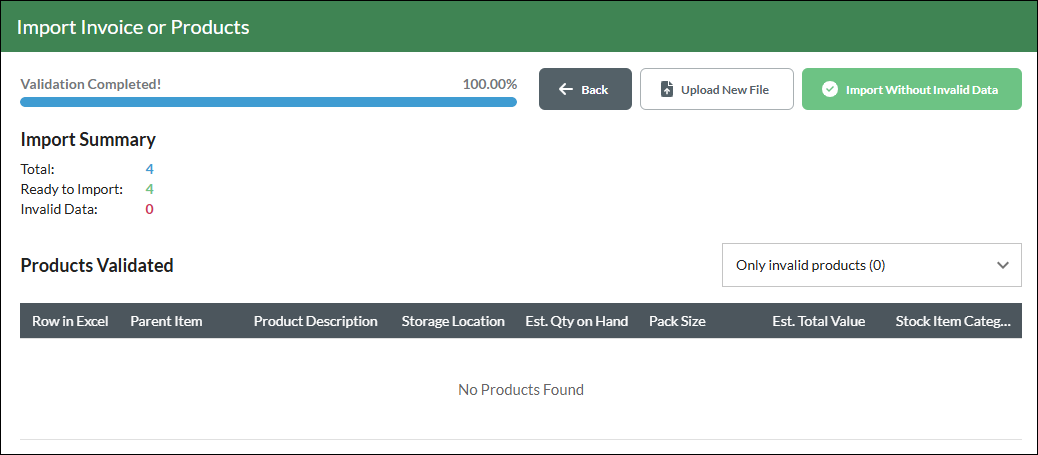Click the chevron arrow of products filter
Viewport: 1038px width, 455px height.
[1002, 265]
